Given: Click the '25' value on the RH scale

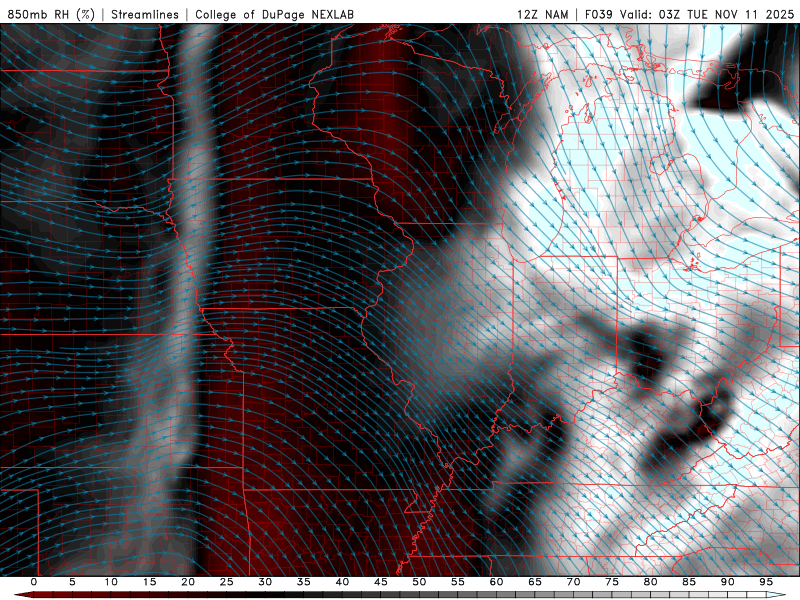Looking at the screenshot, I should [227, 582].
